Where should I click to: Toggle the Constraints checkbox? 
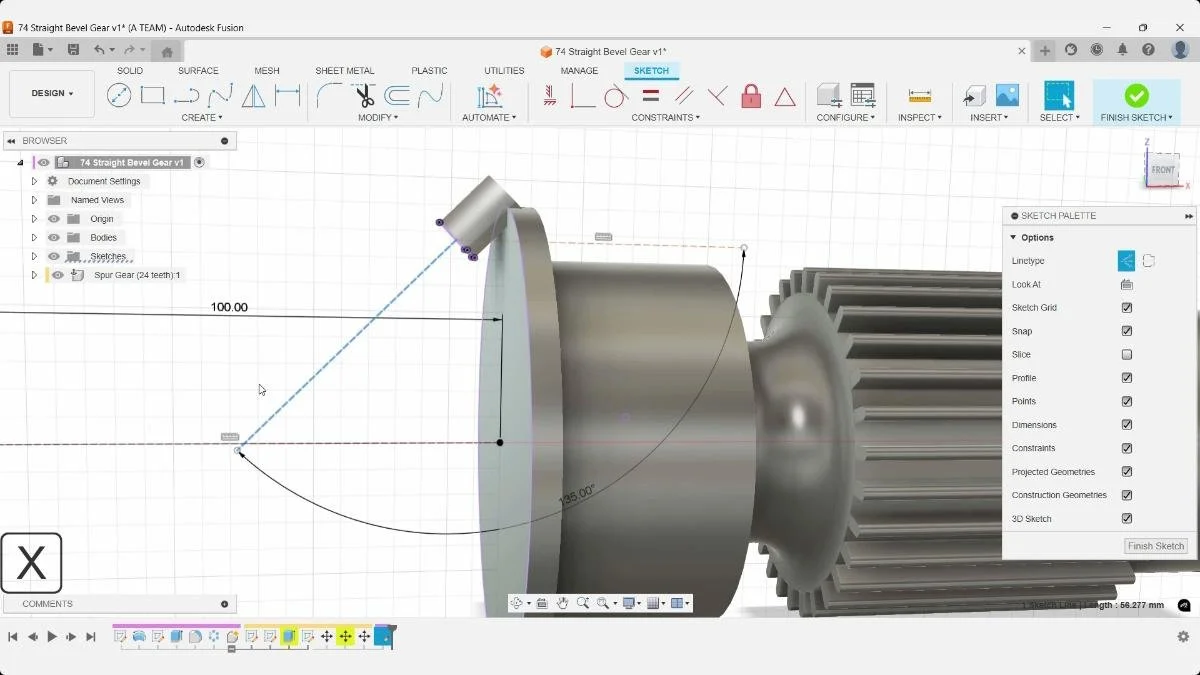coord(1127,448)
